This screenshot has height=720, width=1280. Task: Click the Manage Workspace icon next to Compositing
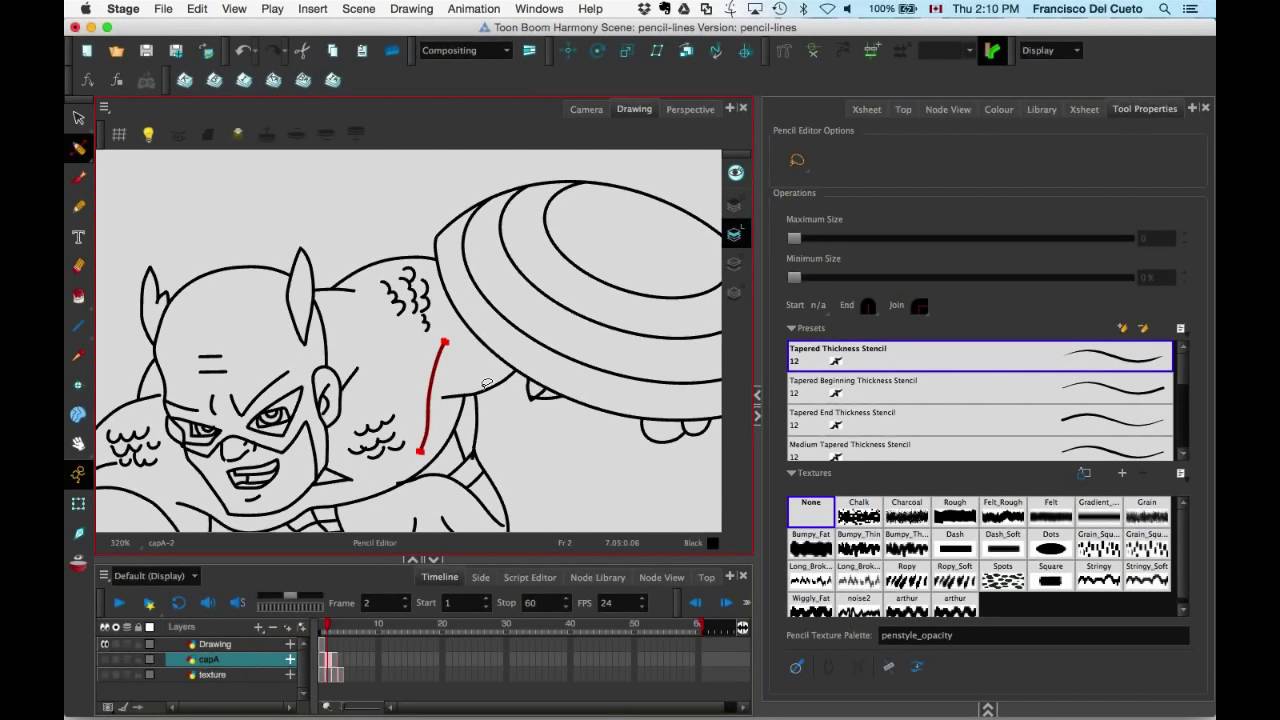[529, 51]
